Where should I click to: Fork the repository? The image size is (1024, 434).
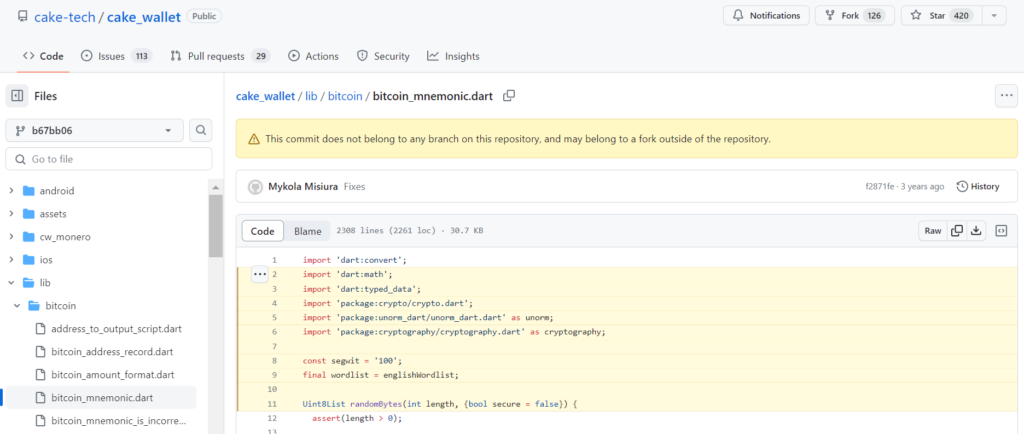tap(855, 16)
